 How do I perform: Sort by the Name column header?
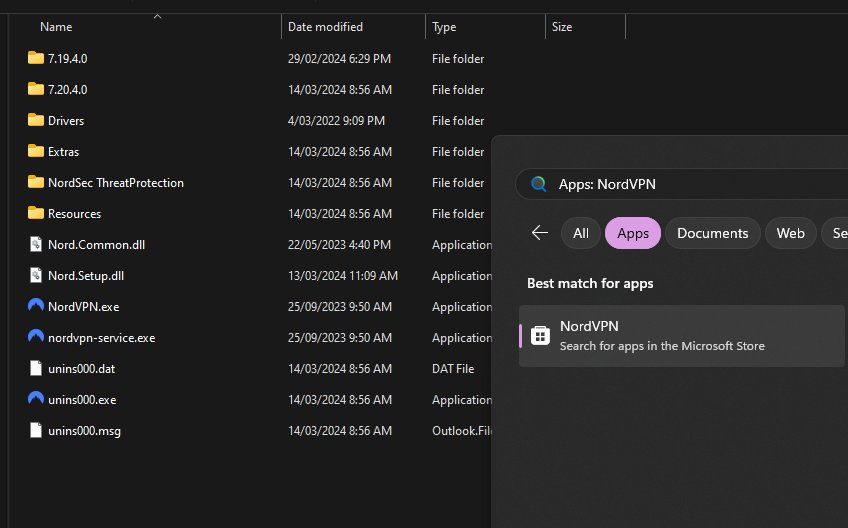click(x=56, y=27)
